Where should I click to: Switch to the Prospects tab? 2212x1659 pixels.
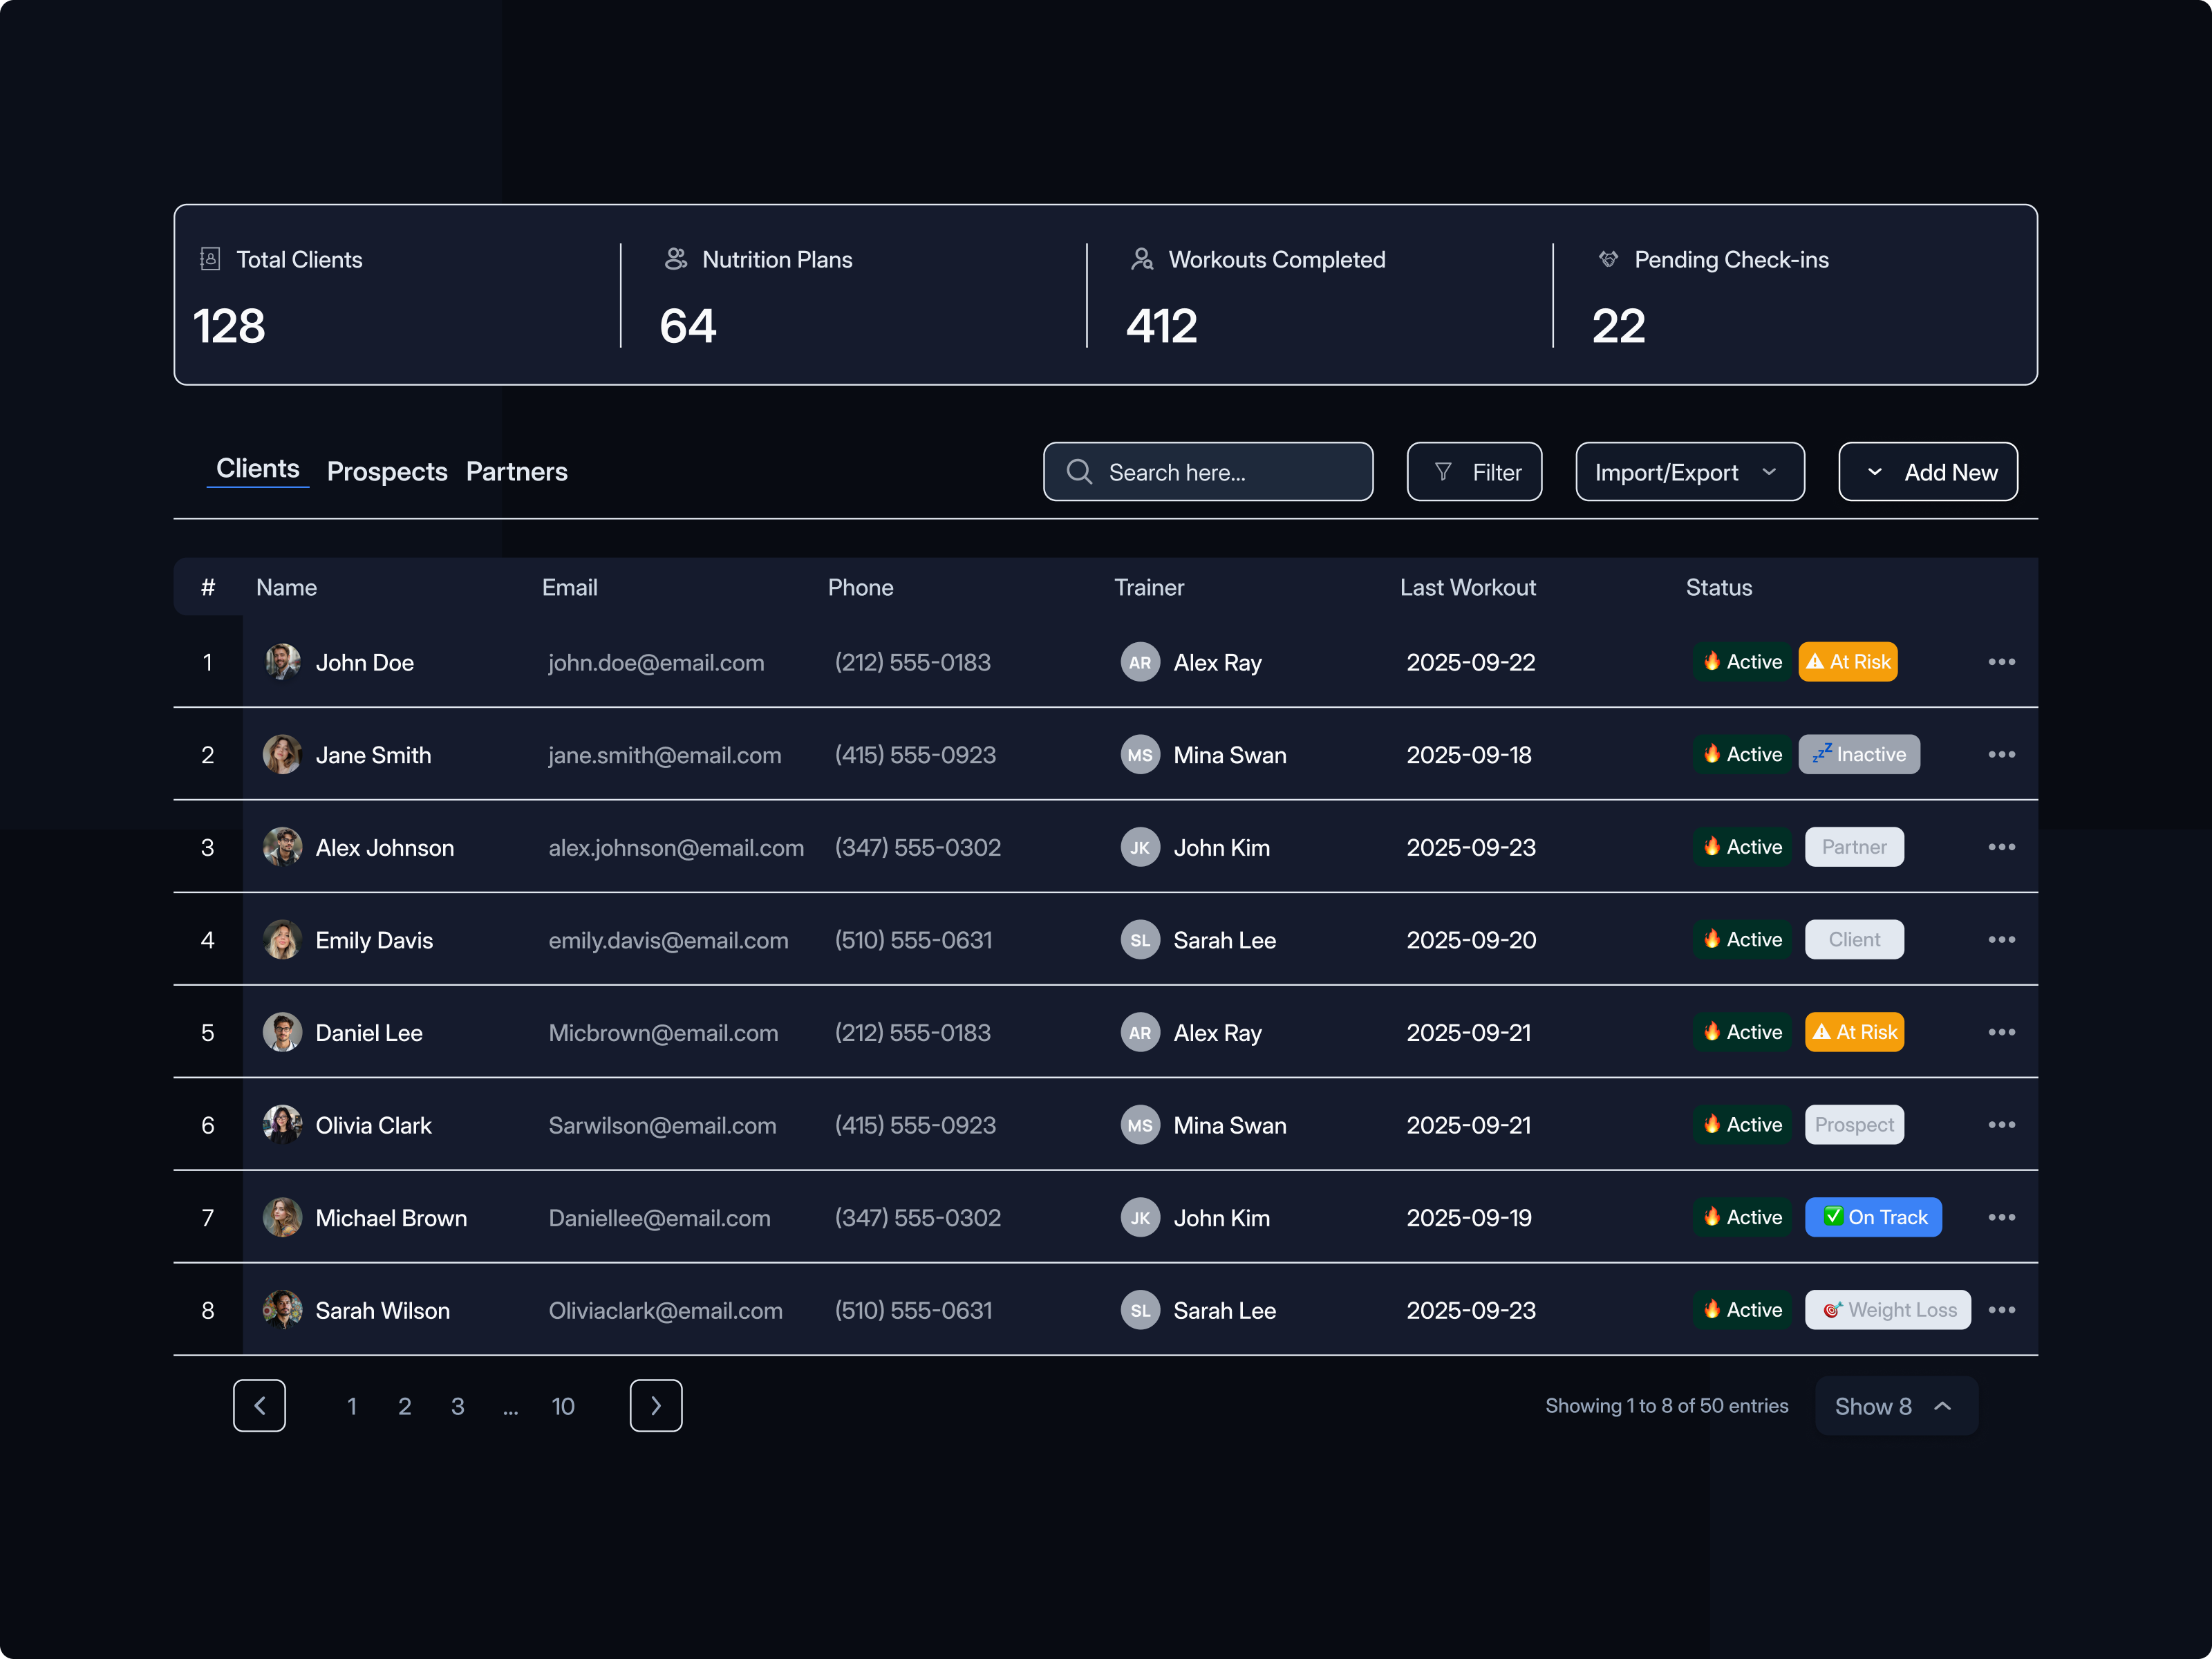(x=386, y=471)
